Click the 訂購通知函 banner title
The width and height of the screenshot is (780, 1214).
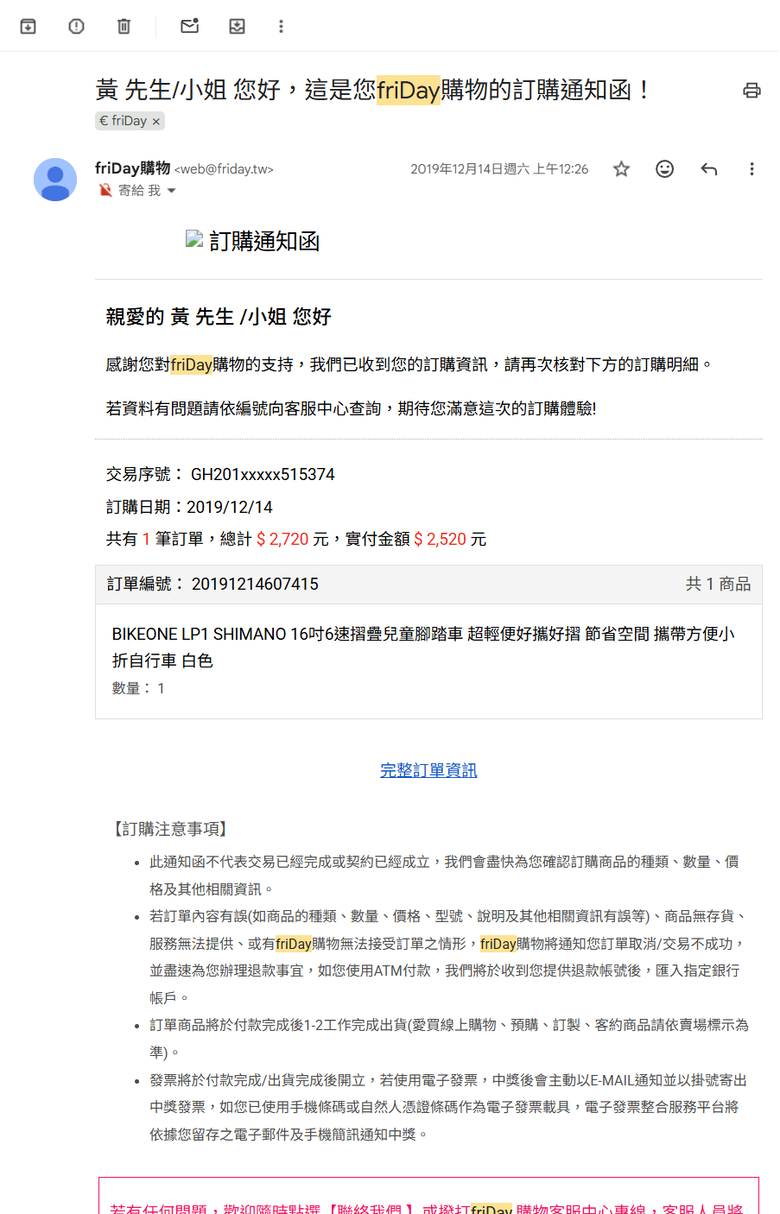[x=265, y=240]
